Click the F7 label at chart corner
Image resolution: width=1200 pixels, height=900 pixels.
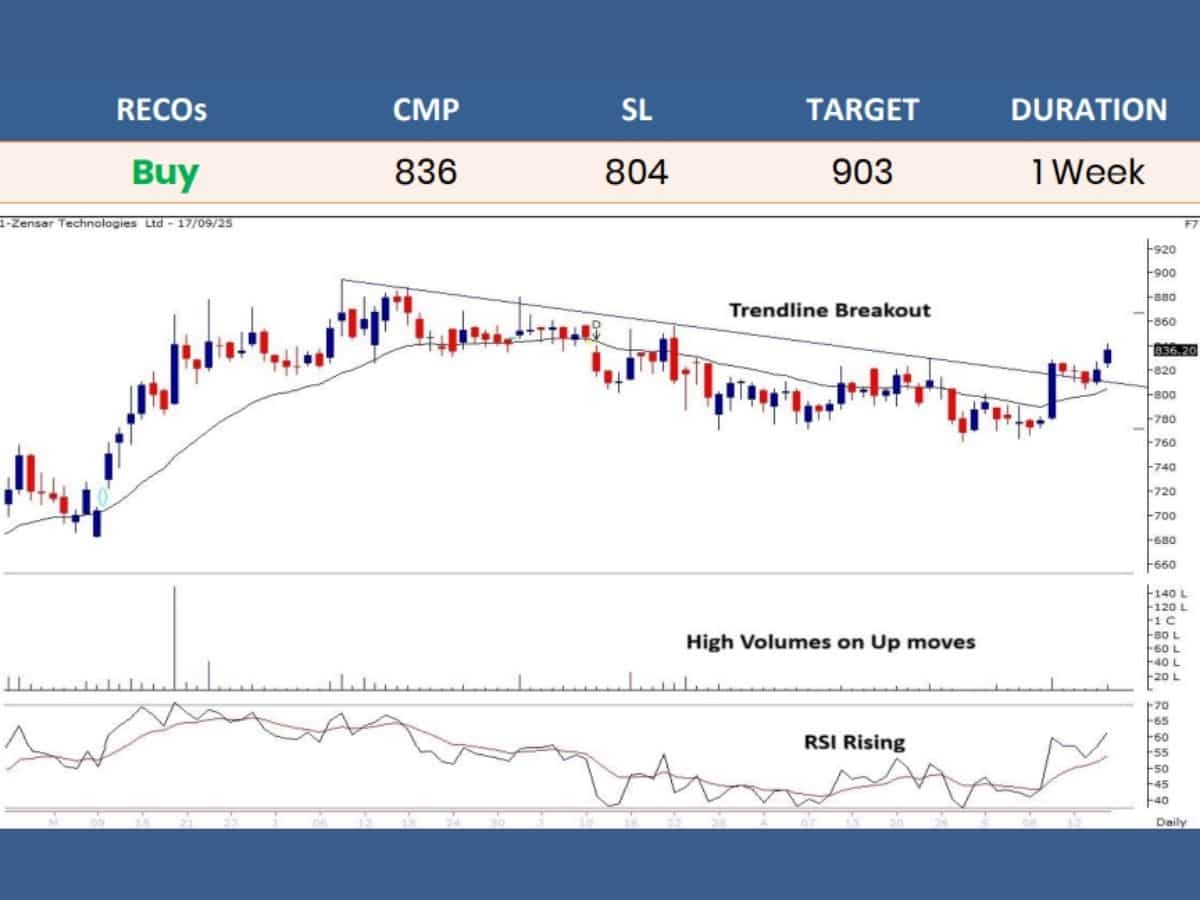pos(1190,225)
